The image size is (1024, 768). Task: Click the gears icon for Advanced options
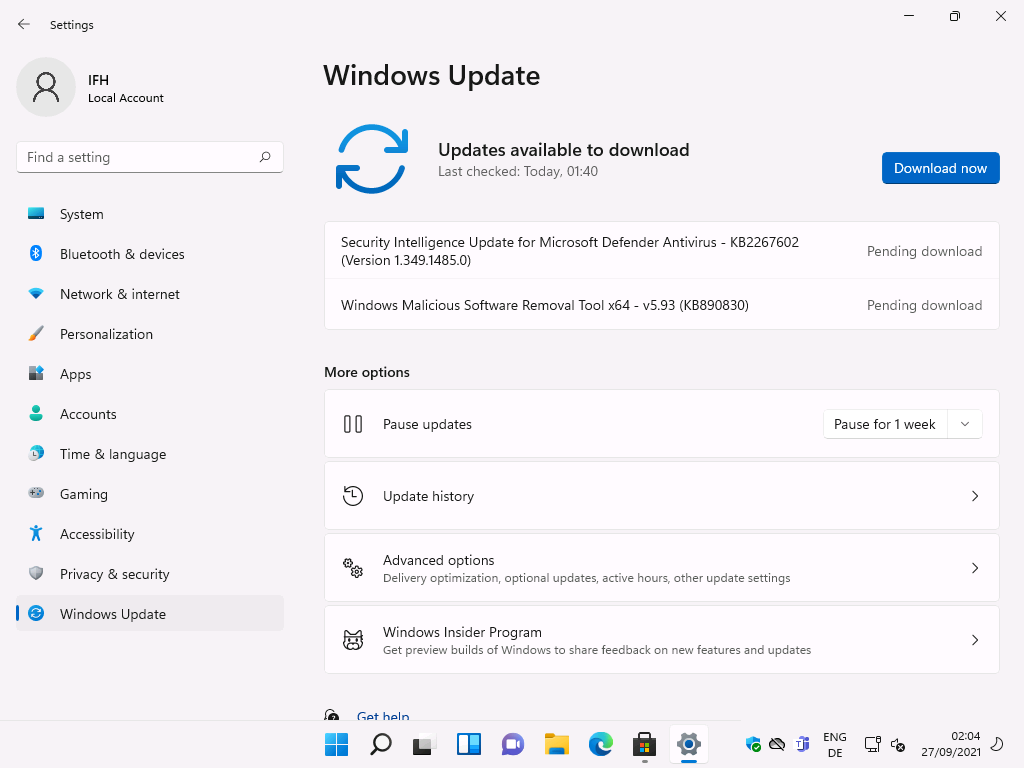(x=353, y=568)
